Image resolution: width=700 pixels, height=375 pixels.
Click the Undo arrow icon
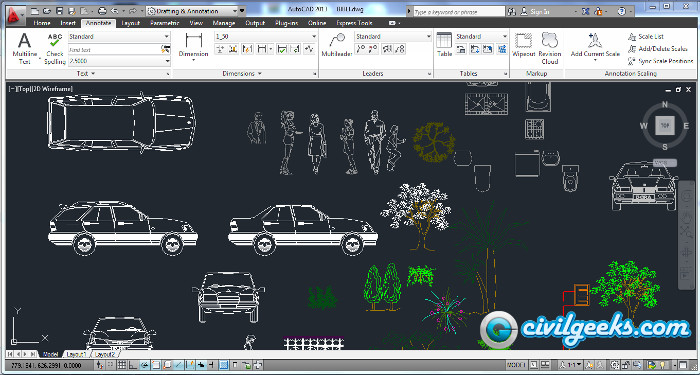pyautogui.click(x=114, y=11)
